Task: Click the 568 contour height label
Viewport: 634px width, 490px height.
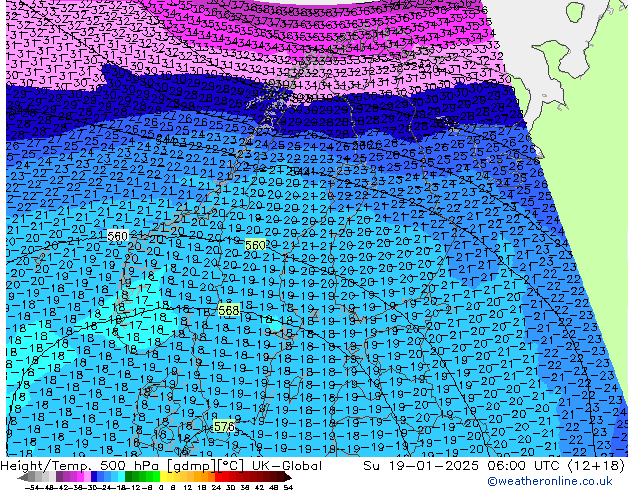Action: click(x=229, y=310)
